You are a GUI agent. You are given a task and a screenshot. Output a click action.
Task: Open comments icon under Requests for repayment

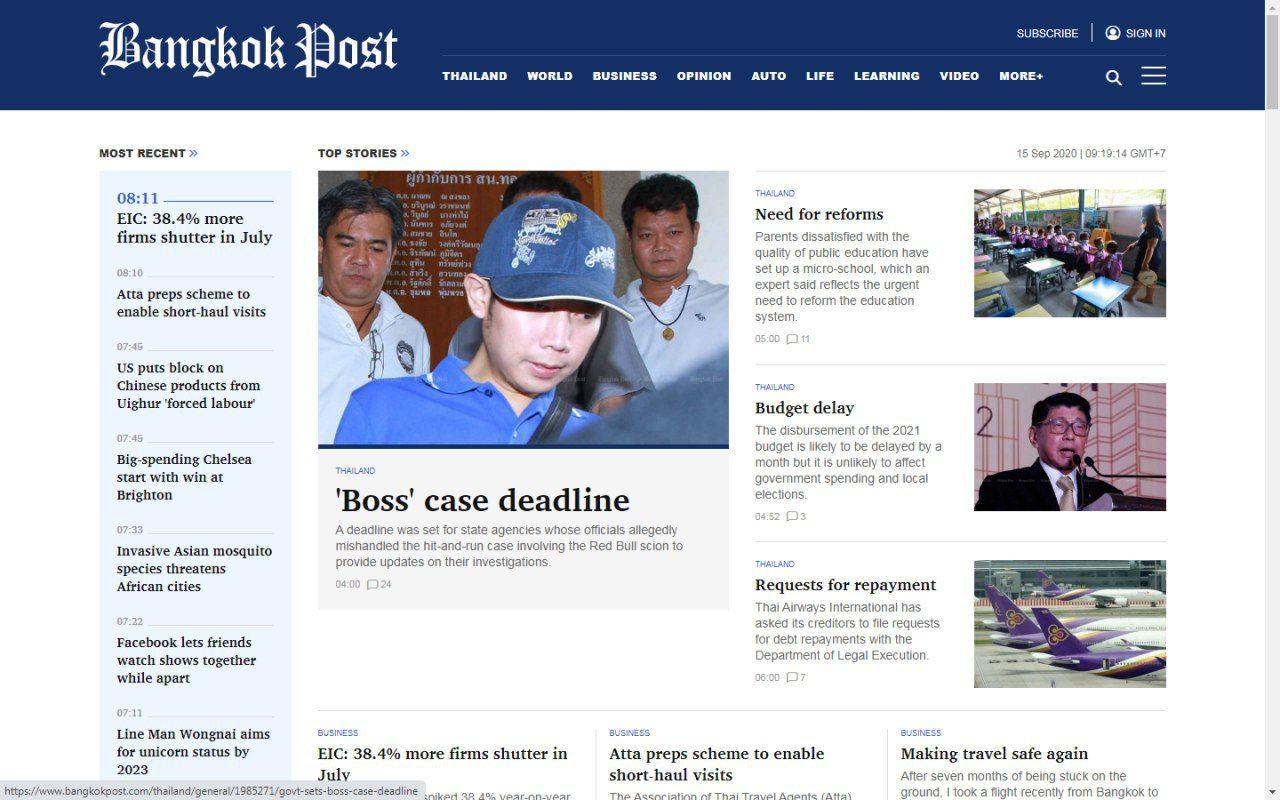[x=792, y=678]
